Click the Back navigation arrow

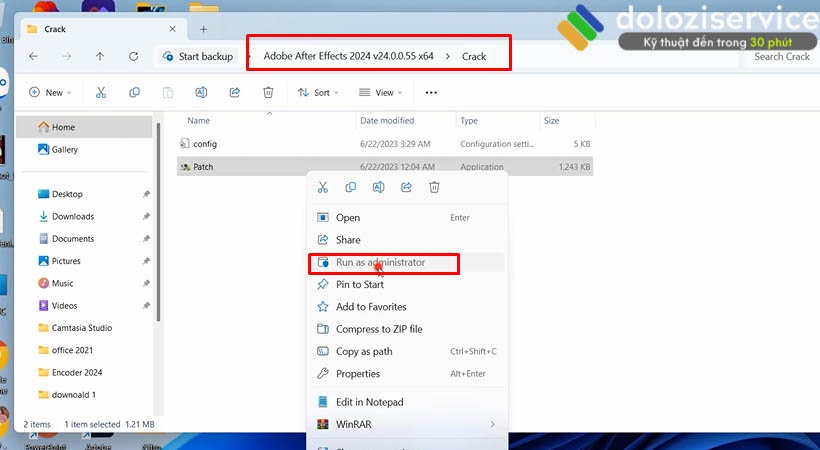pyautogui.click(x=33, y=57)
